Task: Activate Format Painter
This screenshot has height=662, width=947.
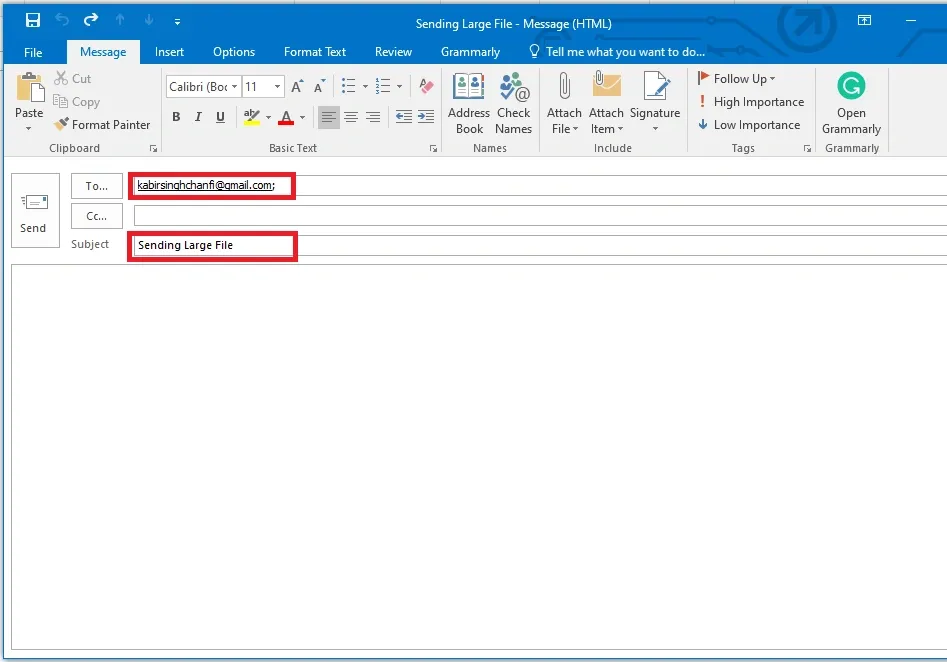Action: pos(102,124)
